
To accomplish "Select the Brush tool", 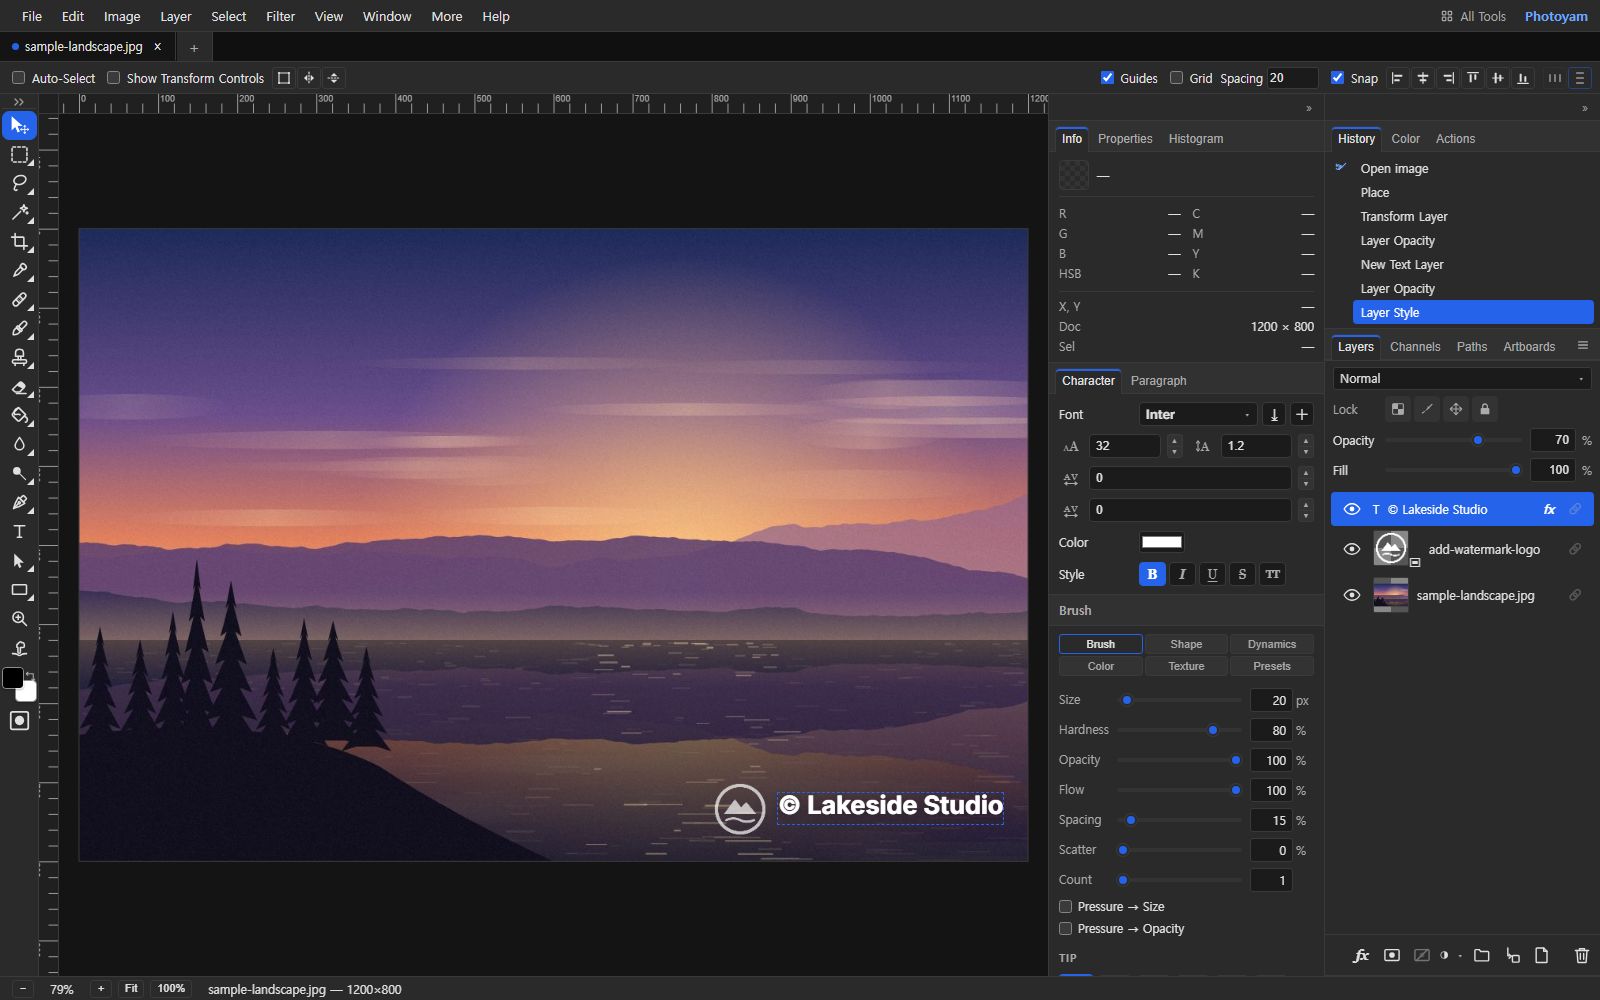I will (19, 329).
